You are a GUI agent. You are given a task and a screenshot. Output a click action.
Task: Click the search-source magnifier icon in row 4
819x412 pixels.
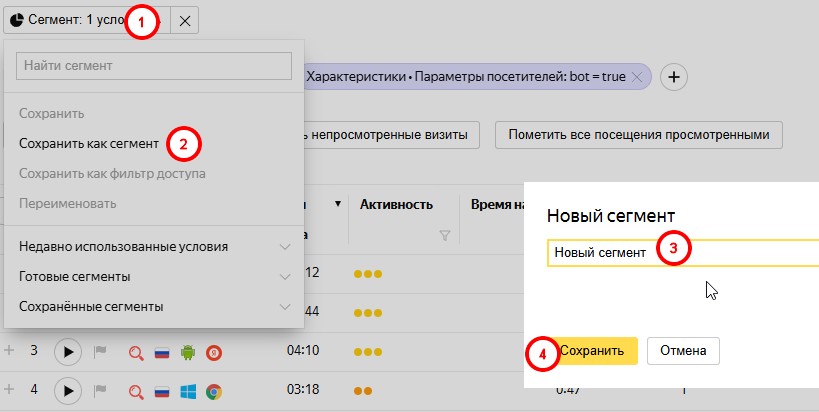136,392
